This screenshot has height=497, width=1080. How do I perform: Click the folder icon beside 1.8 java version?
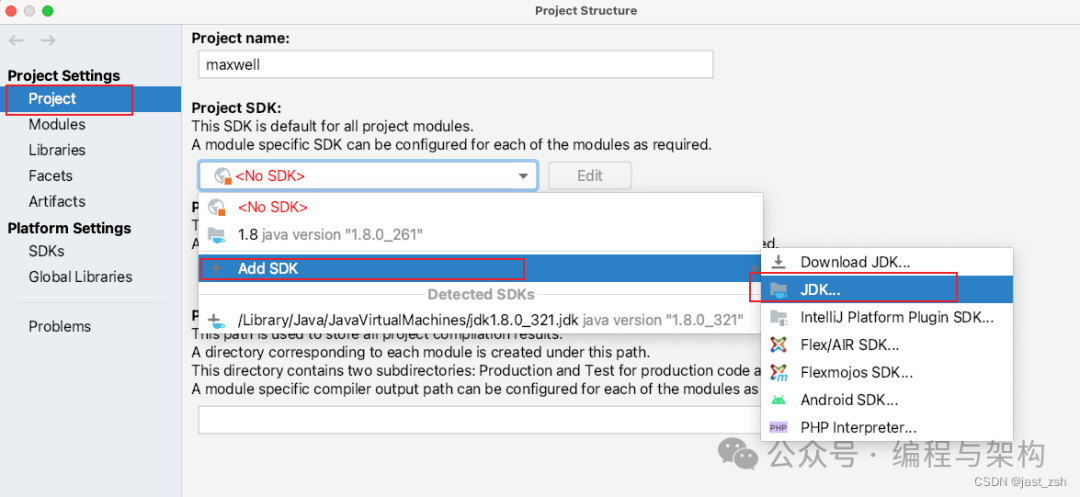tap(217, 235)
